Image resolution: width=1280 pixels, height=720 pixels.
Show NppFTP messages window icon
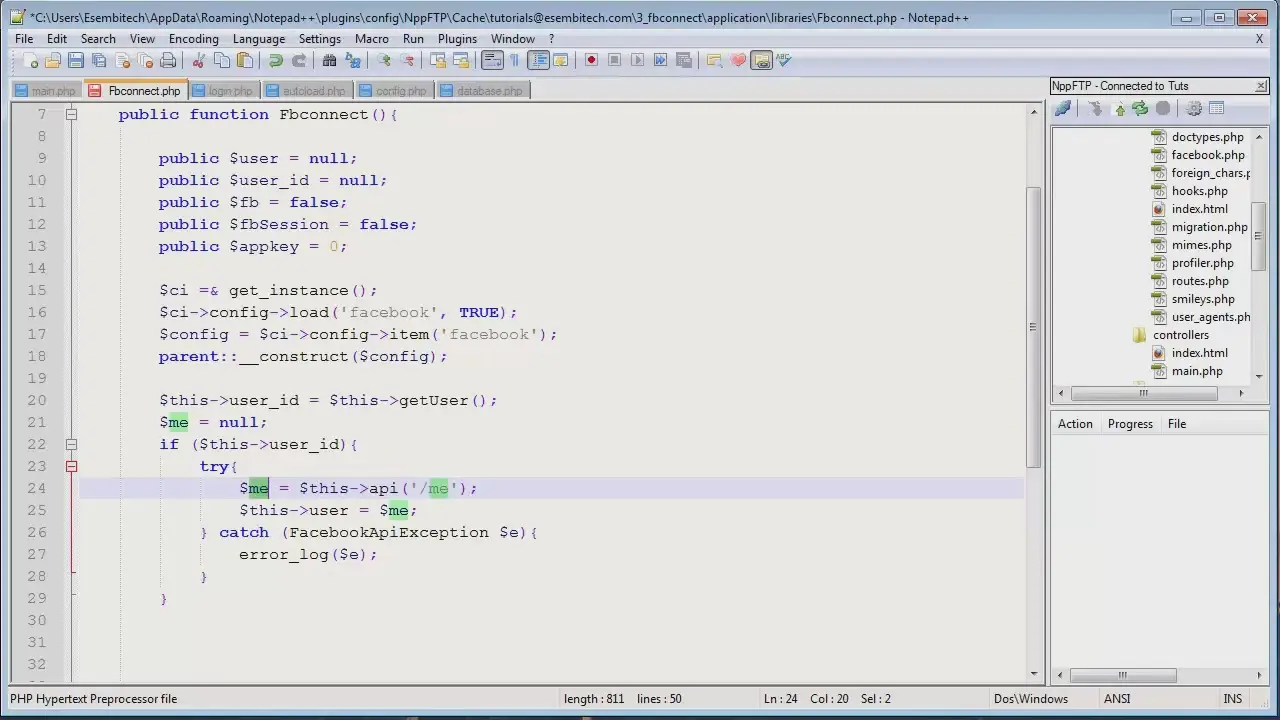(1216, 109)
